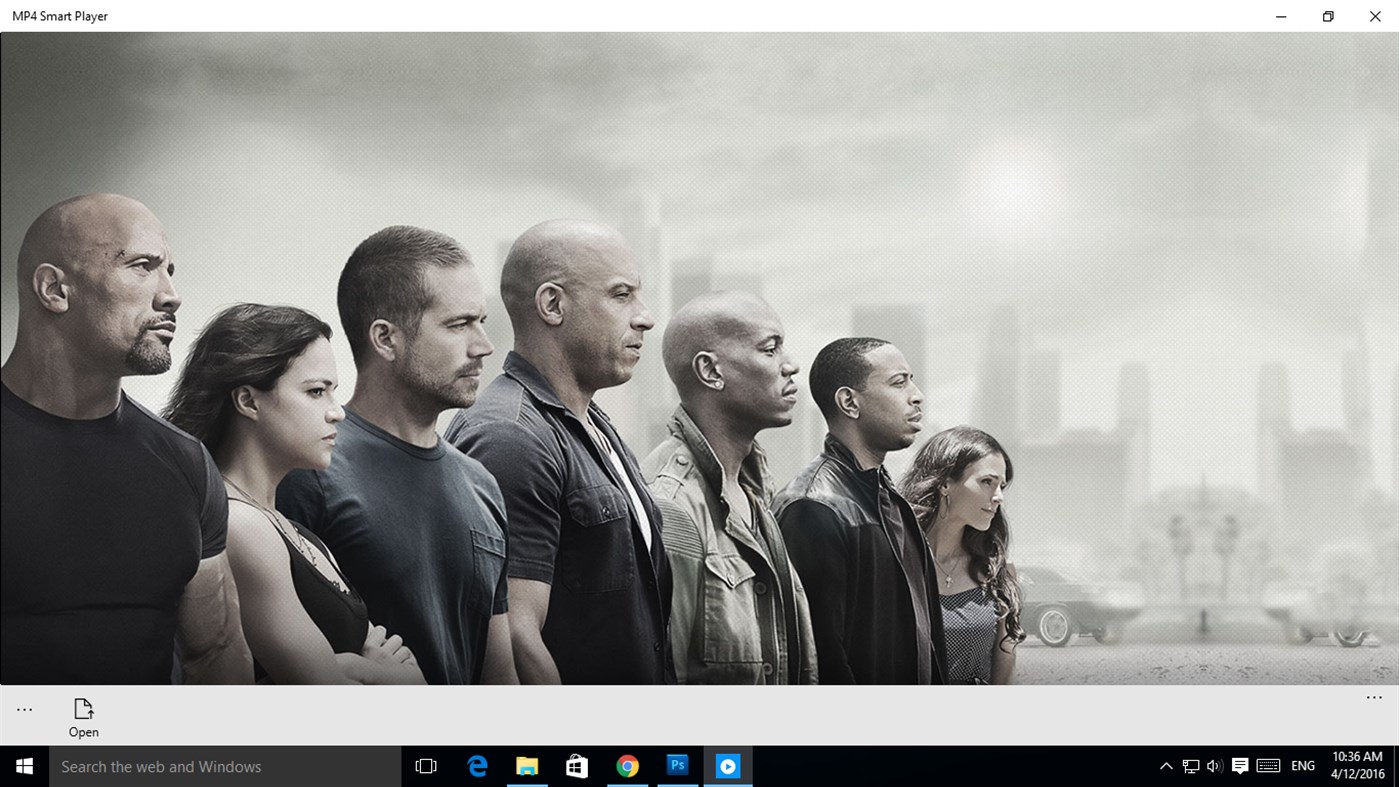Switch to Google Chrome in the taskbar
Screen dimensions: 1399x787
coord(627,766)
